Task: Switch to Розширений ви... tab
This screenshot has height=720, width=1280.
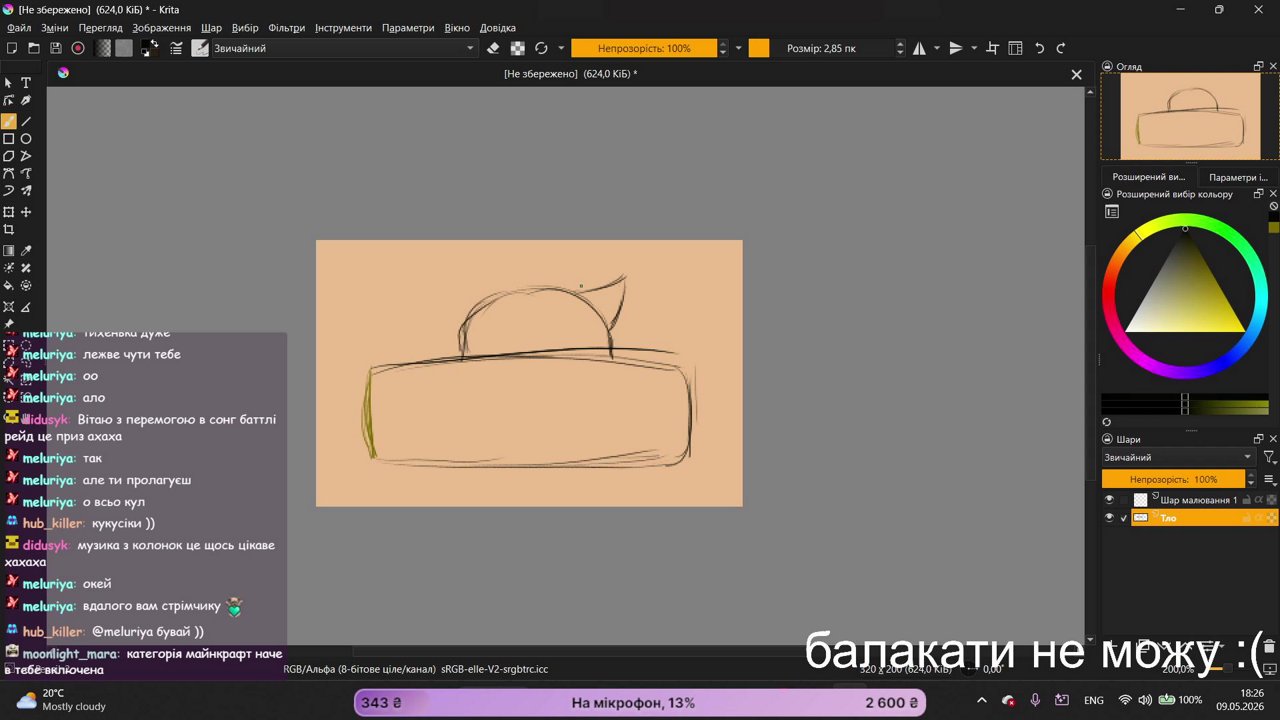Action: (x=1148, y=177)
